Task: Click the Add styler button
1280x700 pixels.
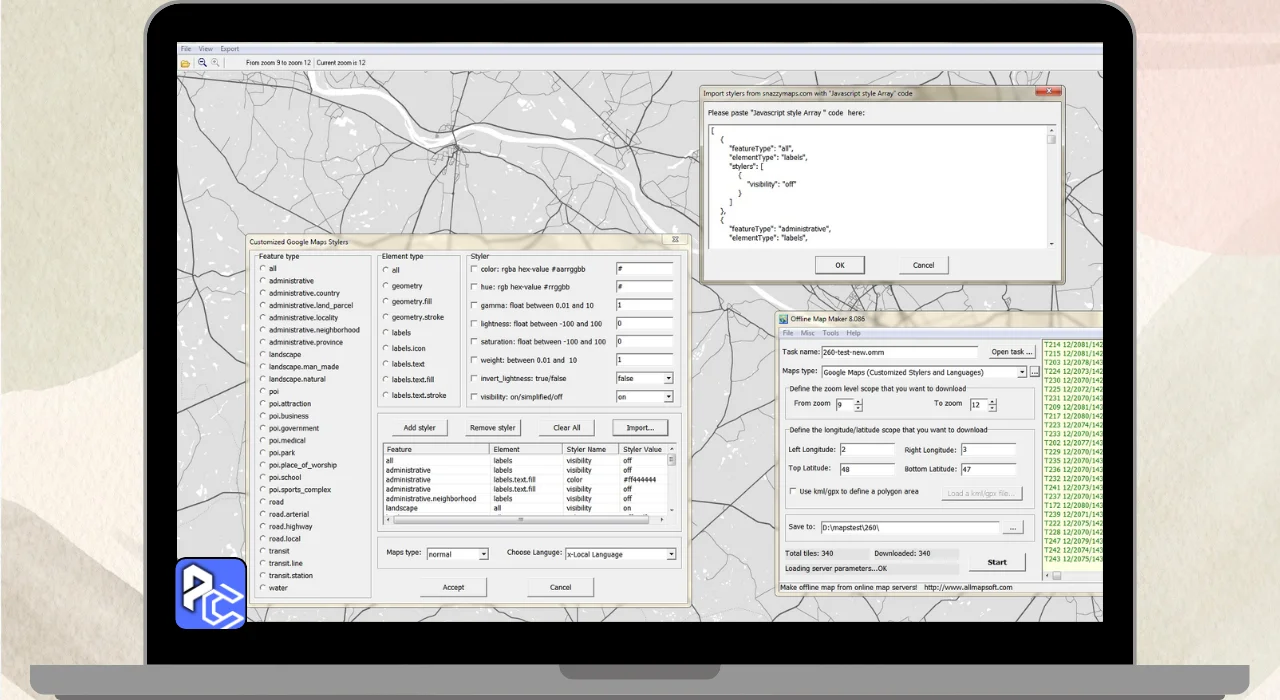Action: click(419, 428)
